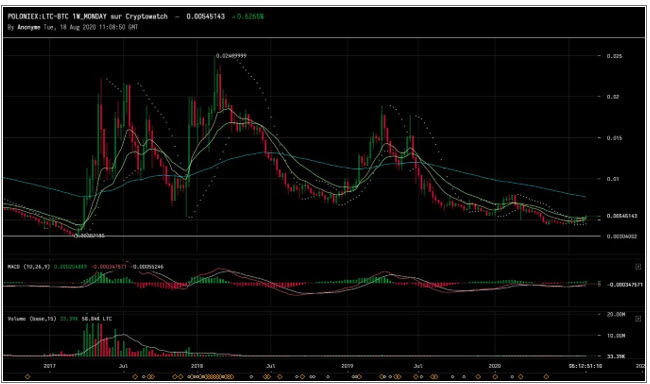Click the 0.01 price axis label
The height and width of the screenshot is (384, 650).
613,179
